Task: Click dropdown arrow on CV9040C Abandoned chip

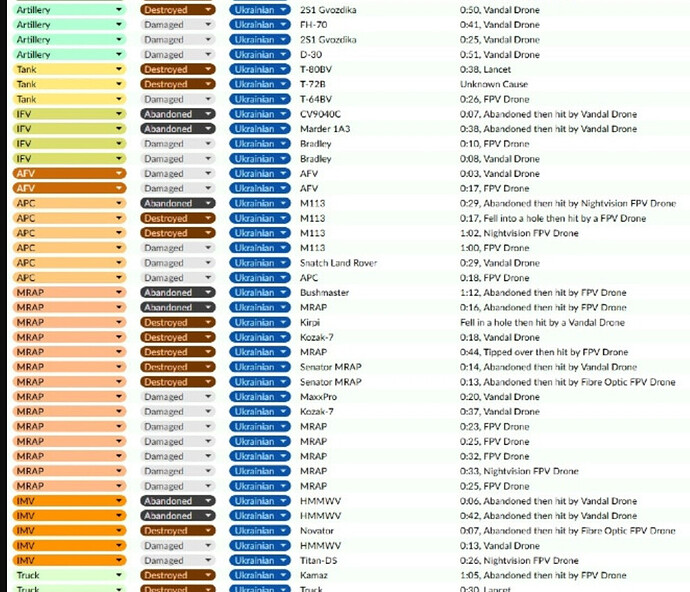Action: [x=208, y=114]
